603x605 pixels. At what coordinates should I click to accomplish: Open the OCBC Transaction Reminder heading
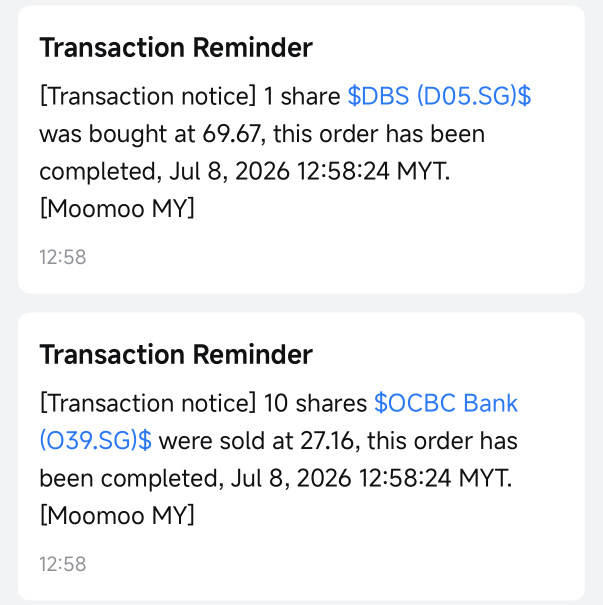(x=176, y=354)
